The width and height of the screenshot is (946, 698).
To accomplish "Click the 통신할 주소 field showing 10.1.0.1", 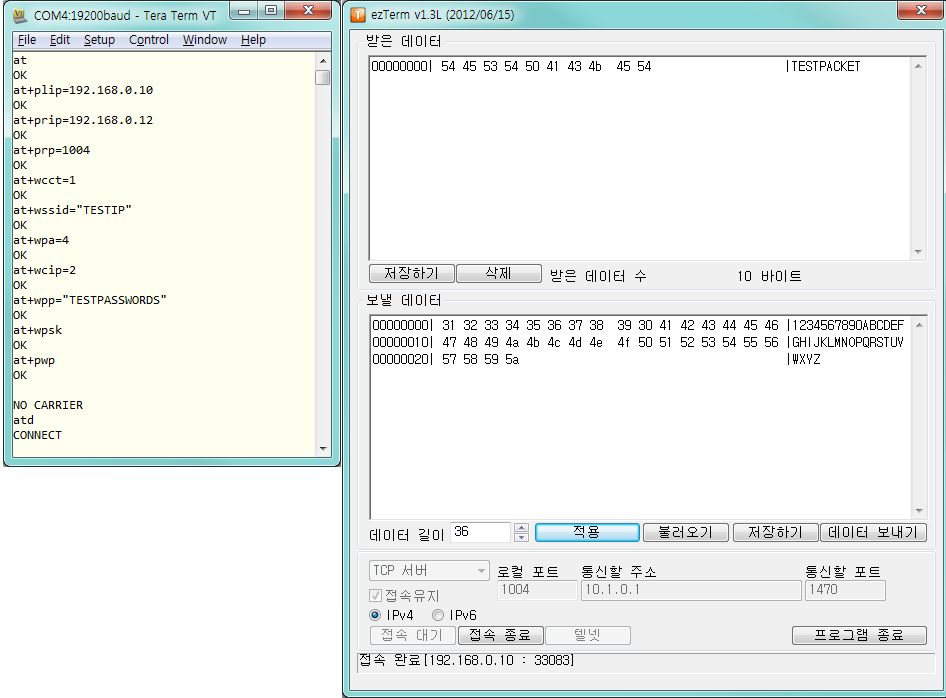I will click(691, 590).
